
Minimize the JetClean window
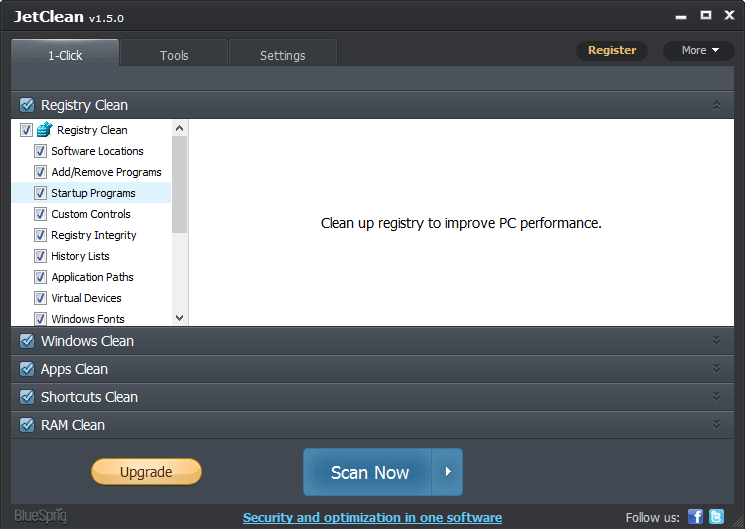pyautogui.click(x=681, y=17)
